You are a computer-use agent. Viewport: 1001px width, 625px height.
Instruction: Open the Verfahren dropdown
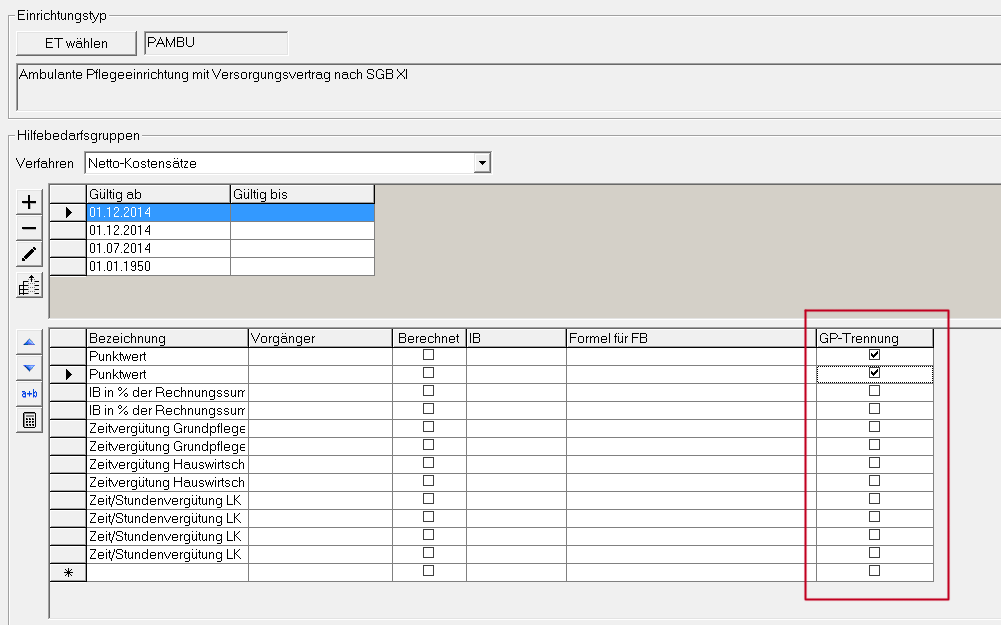pyautogui.click(x=482, y=163)
